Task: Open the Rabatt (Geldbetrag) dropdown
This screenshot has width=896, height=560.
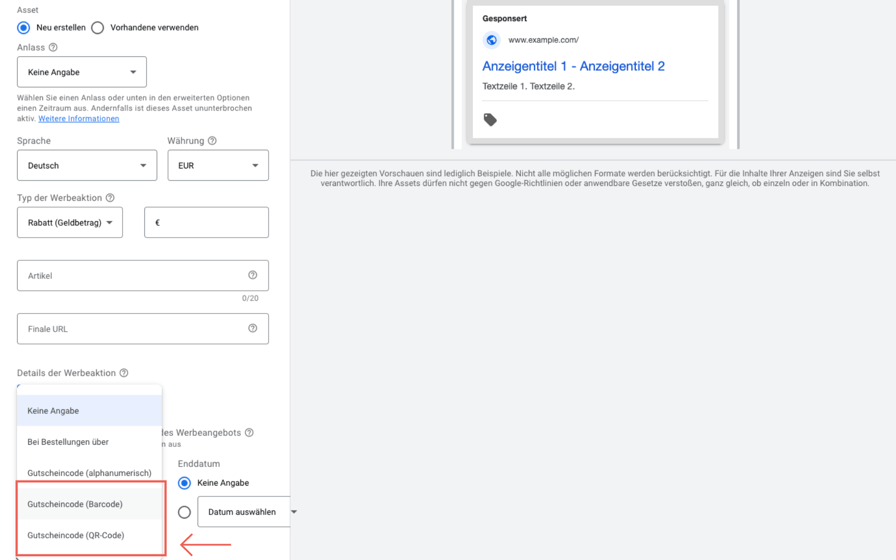Action: (70, 222)
